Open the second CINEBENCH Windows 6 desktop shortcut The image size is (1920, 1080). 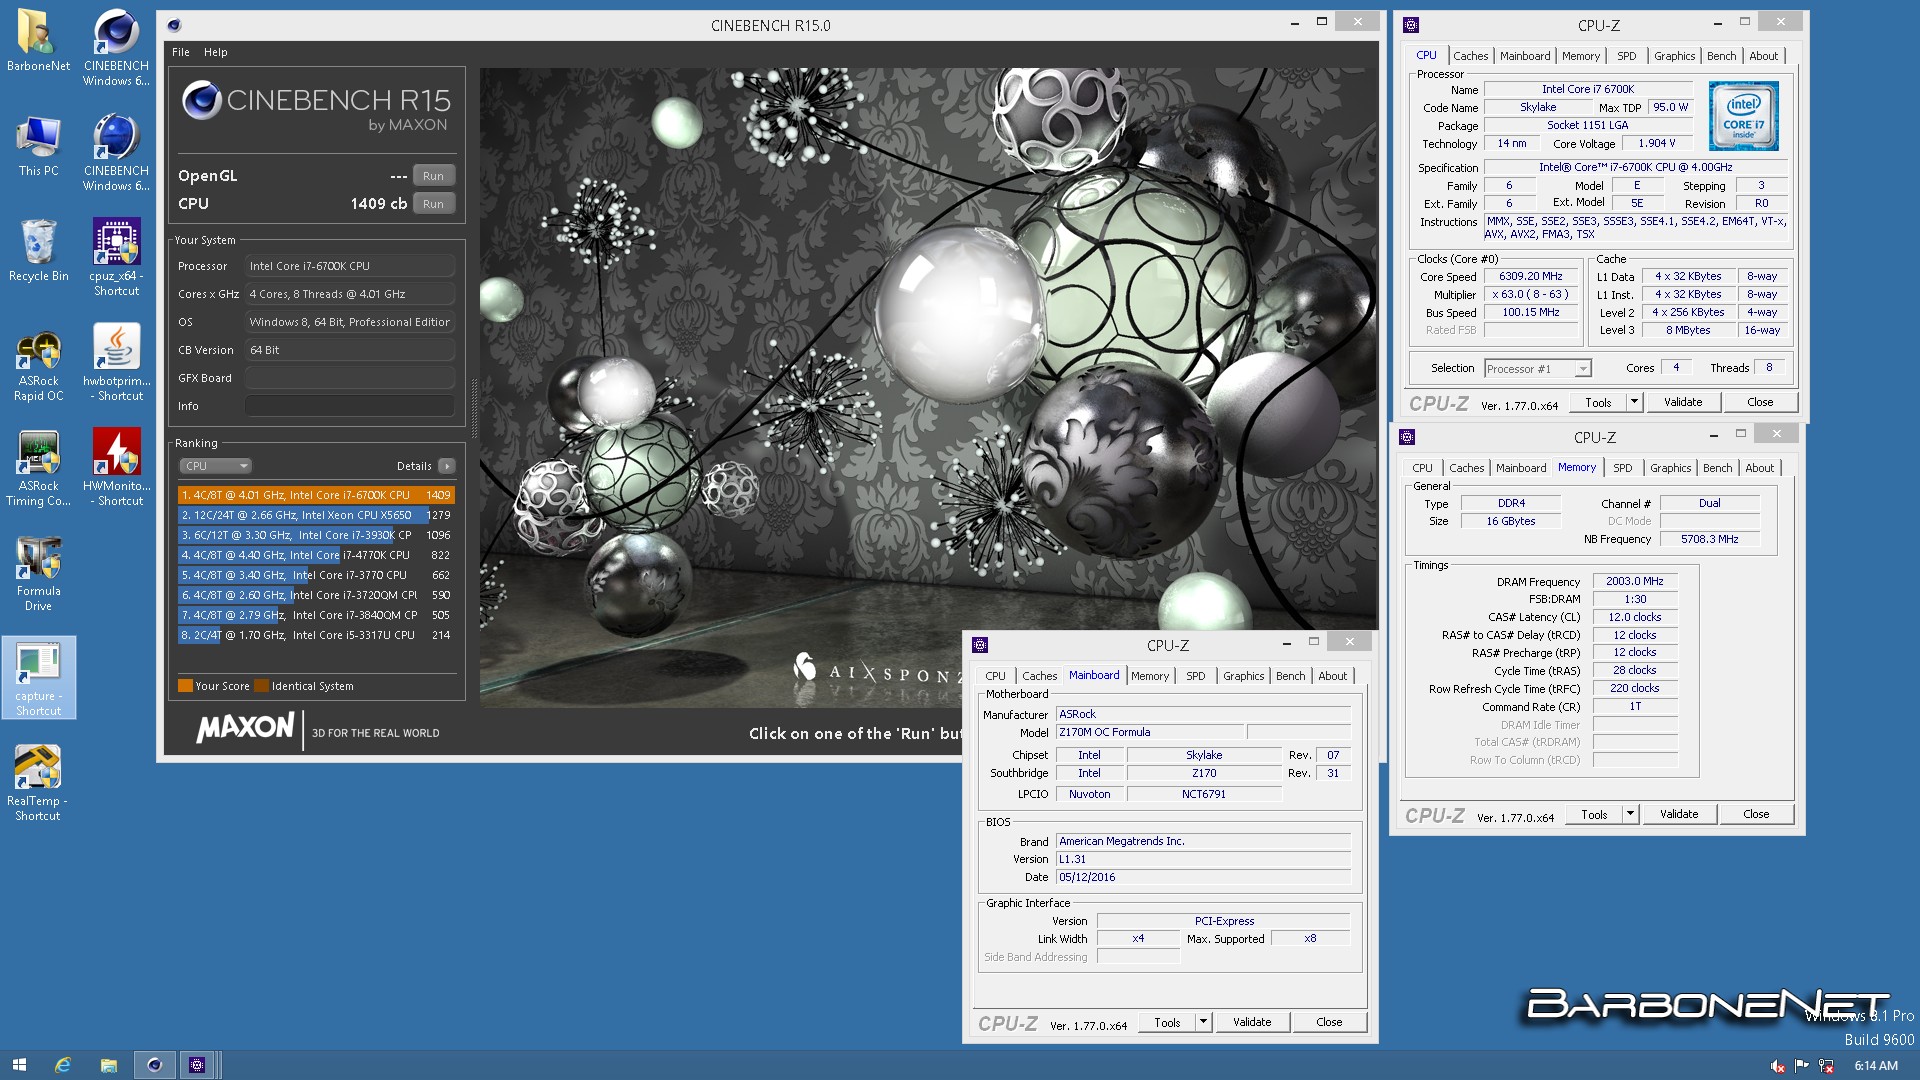[x=116, y=152]
